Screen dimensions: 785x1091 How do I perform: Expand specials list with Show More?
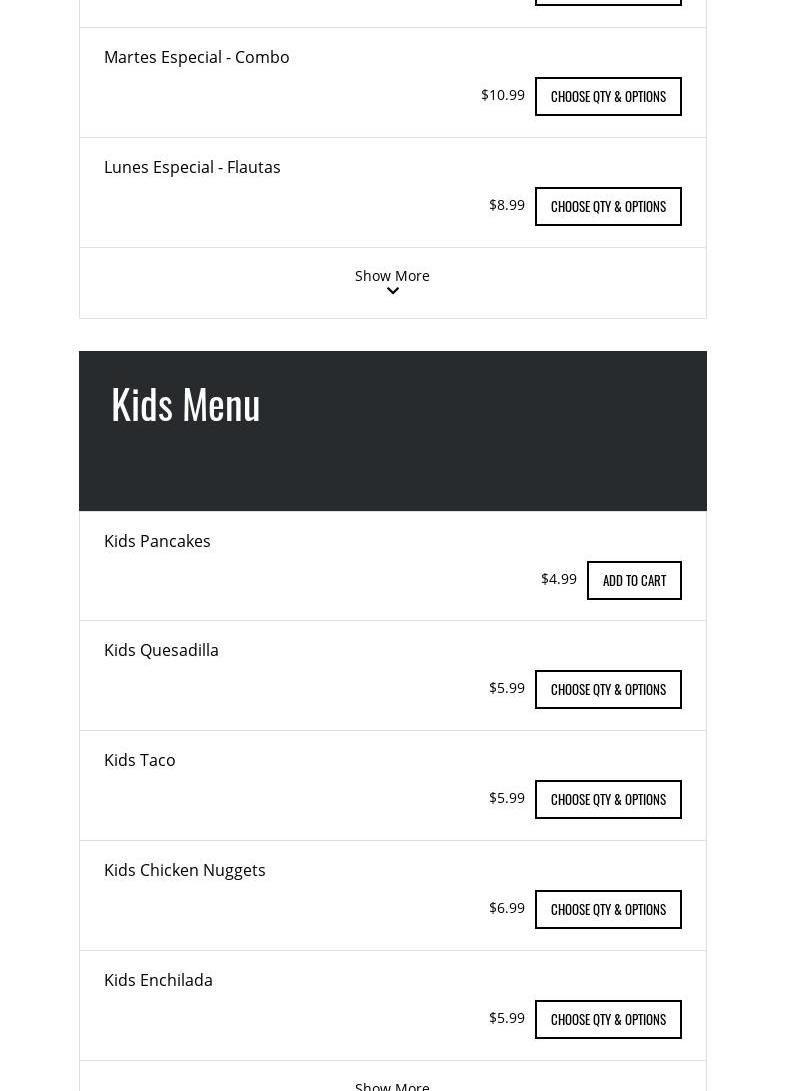click(x=392, y=275)
